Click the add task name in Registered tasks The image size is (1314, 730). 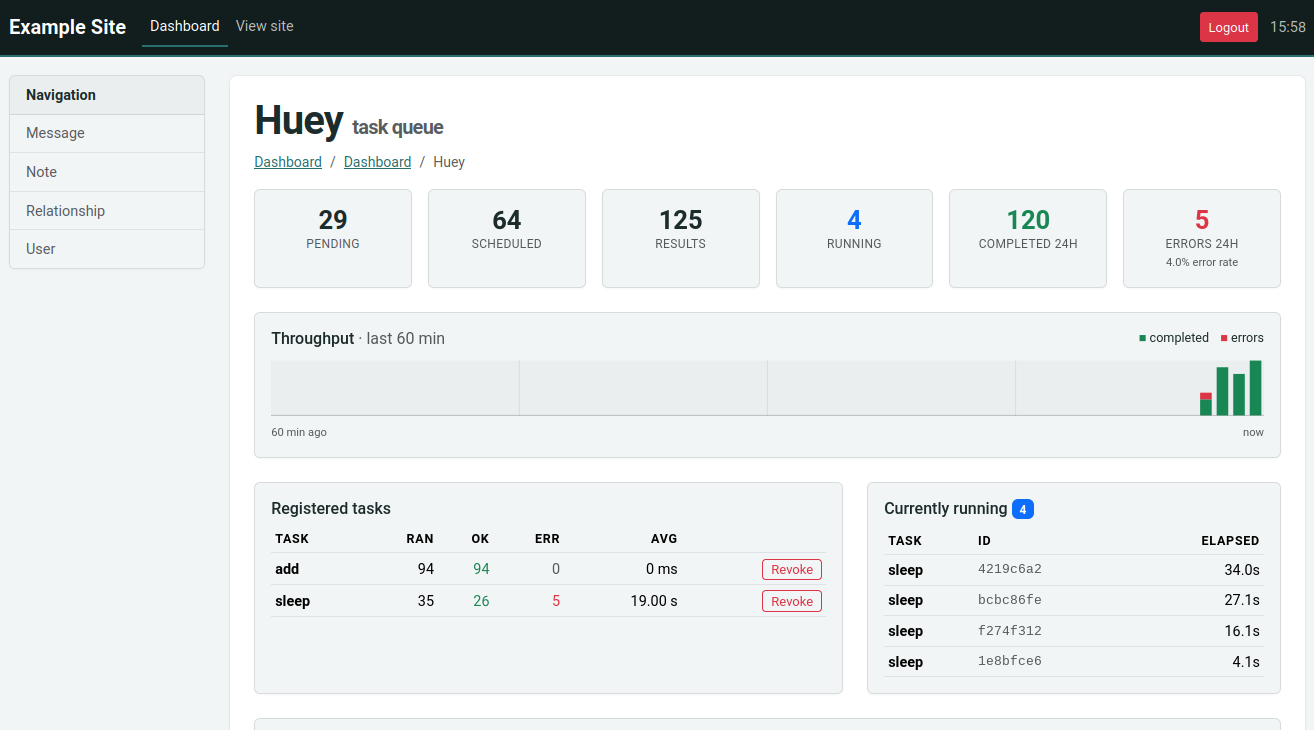click(x=287, y=569)
